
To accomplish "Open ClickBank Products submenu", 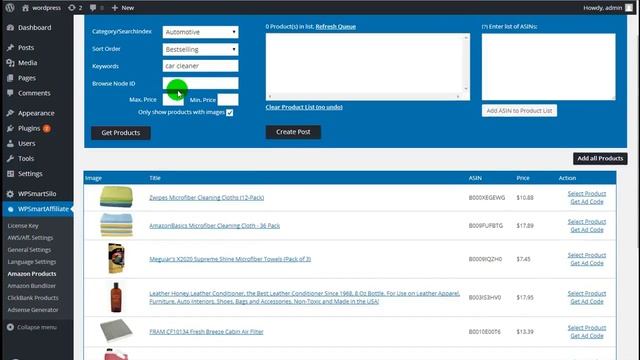I will click(33, 298).
